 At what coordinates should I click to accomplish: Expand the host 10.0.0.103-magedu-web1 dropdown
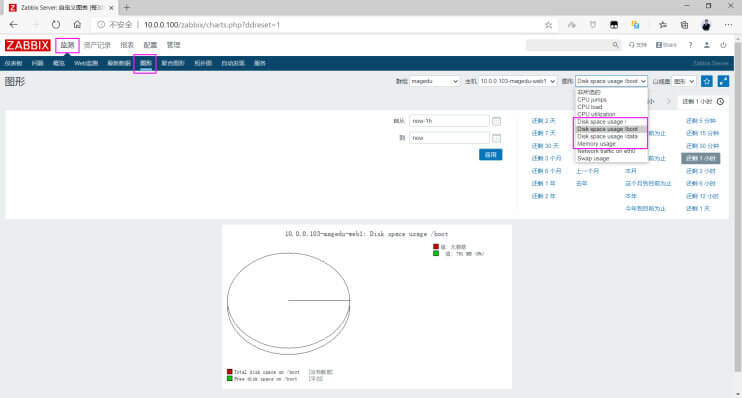point(517,81)
